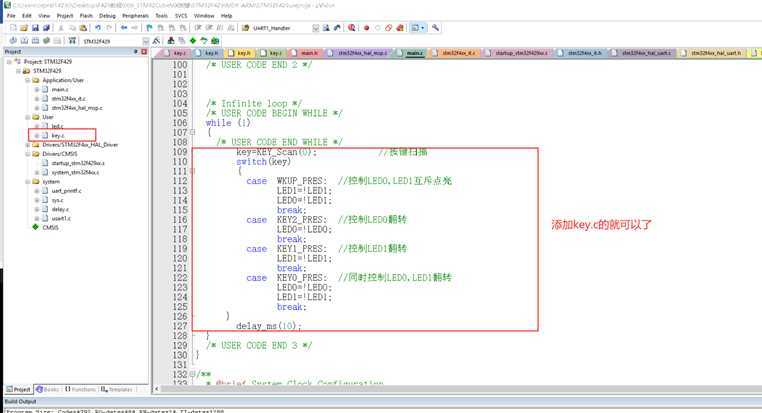Navigate forwards with the right arrow icon
Viewport: 762px width, 413px height.
click(135, 28)
